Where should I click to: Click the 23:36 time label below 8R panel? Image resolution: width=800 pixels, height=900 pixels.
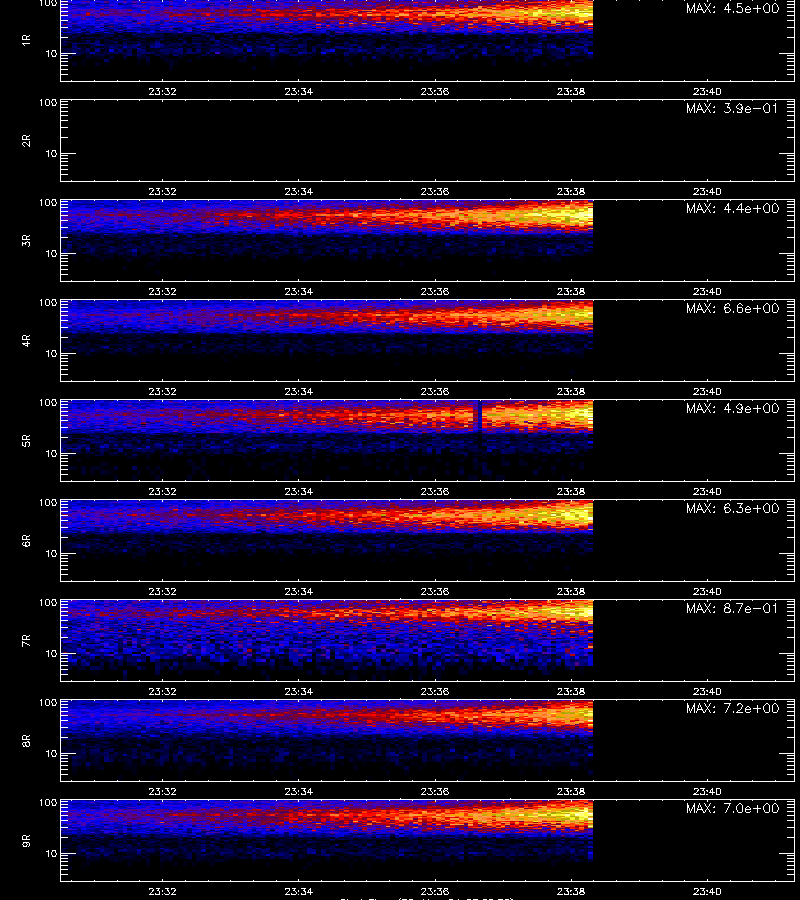tap(434, 791)
